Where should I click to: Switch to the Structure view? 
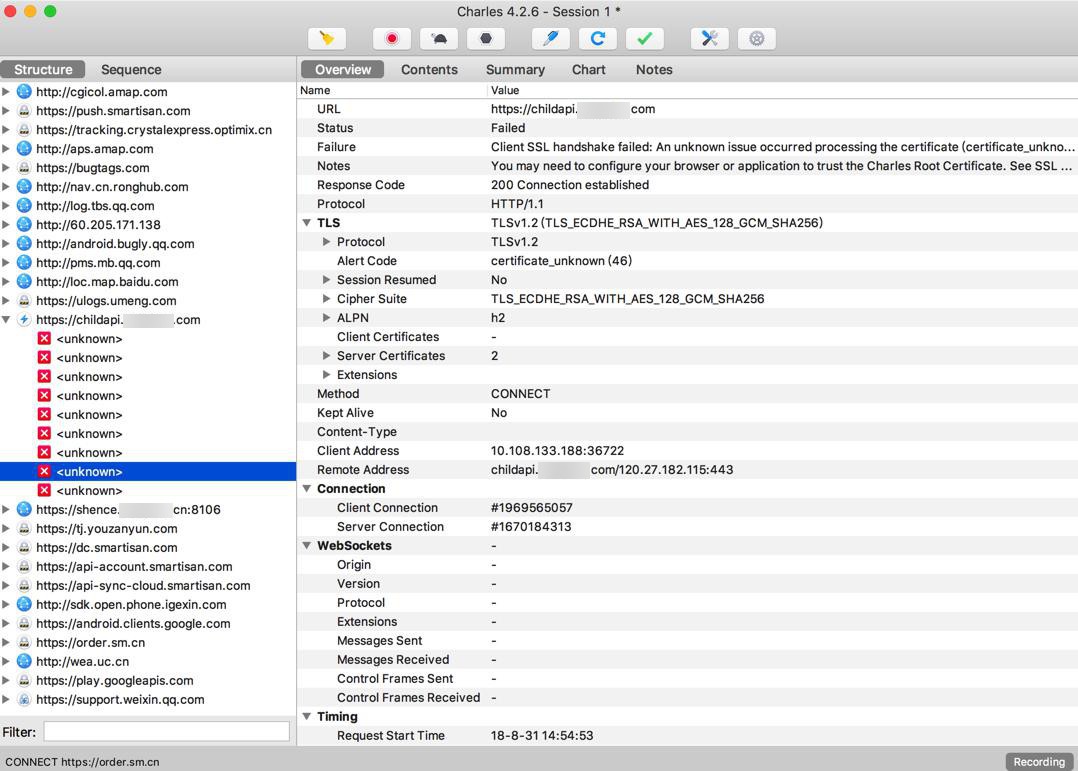pyautogui.click(x=43, y=69)
